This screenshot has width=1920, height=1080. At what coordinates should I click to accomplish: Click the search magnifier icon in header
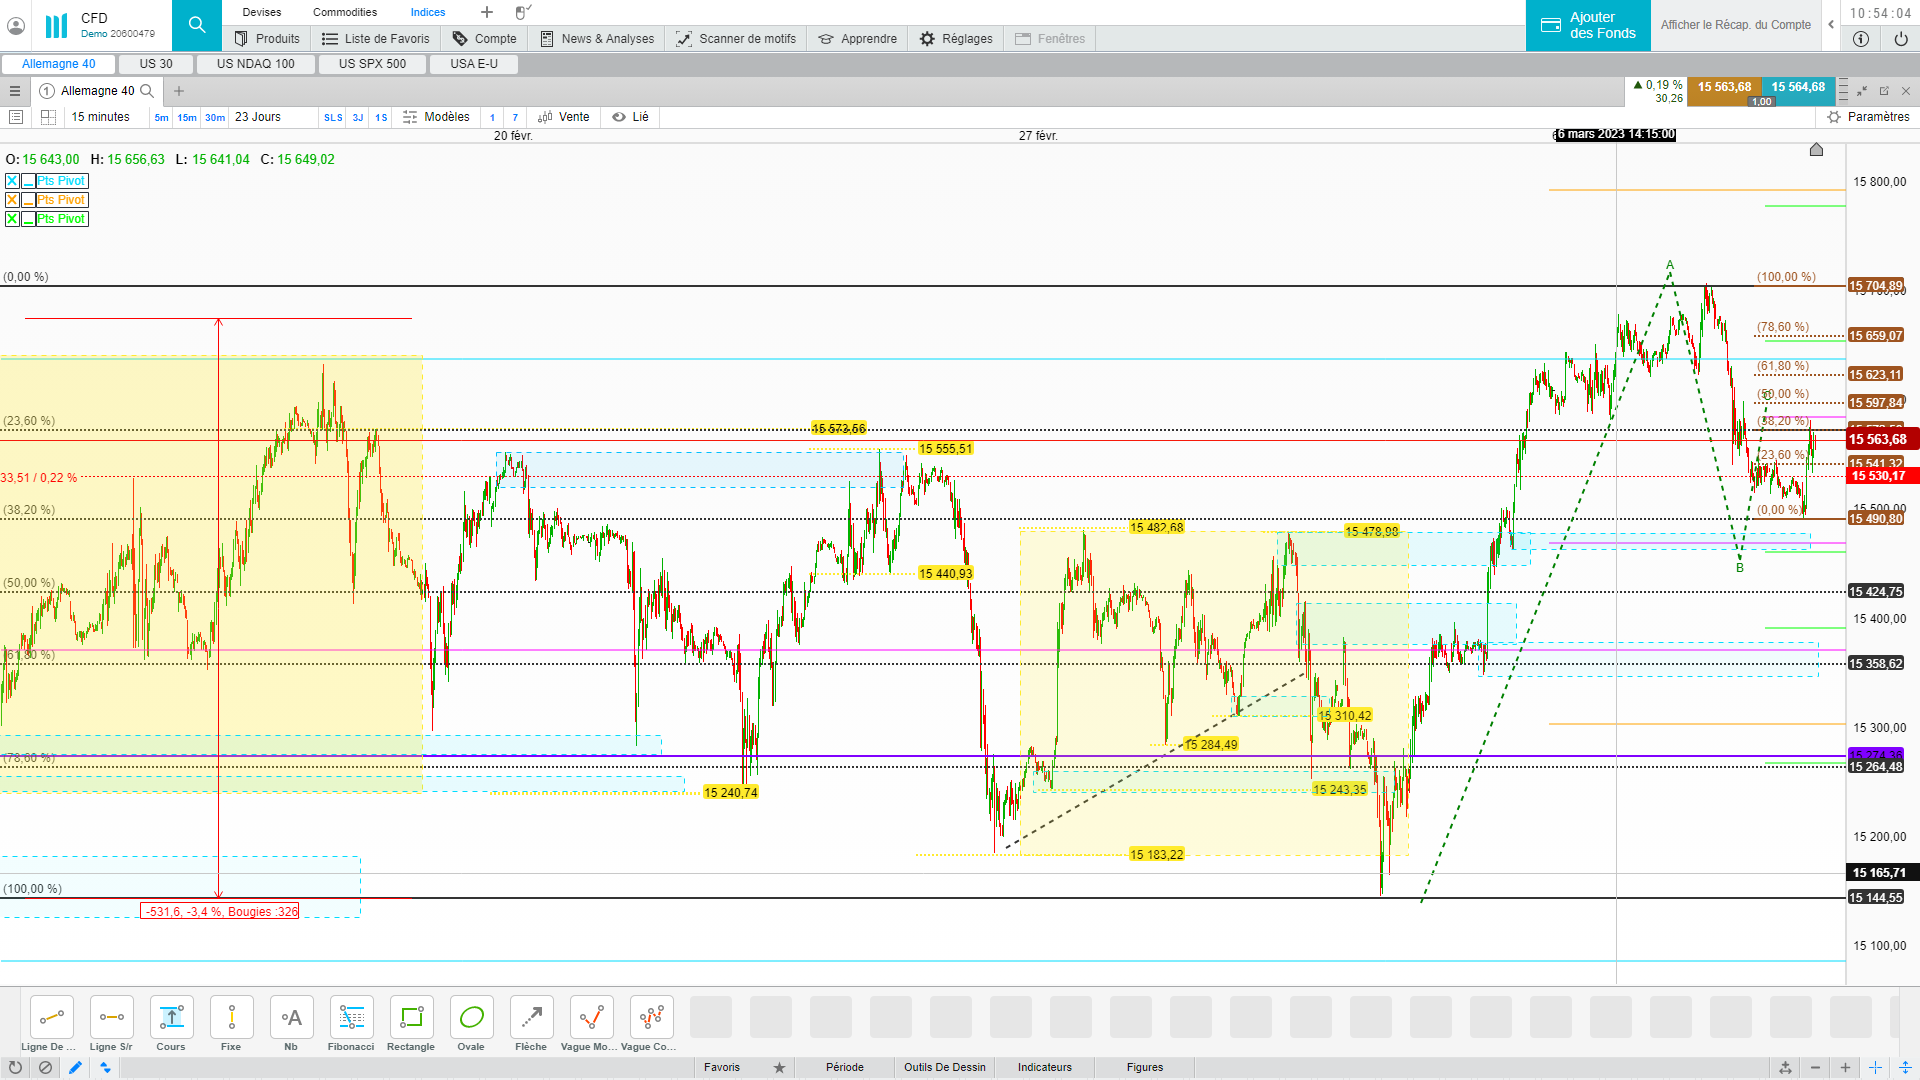[197, 25]
